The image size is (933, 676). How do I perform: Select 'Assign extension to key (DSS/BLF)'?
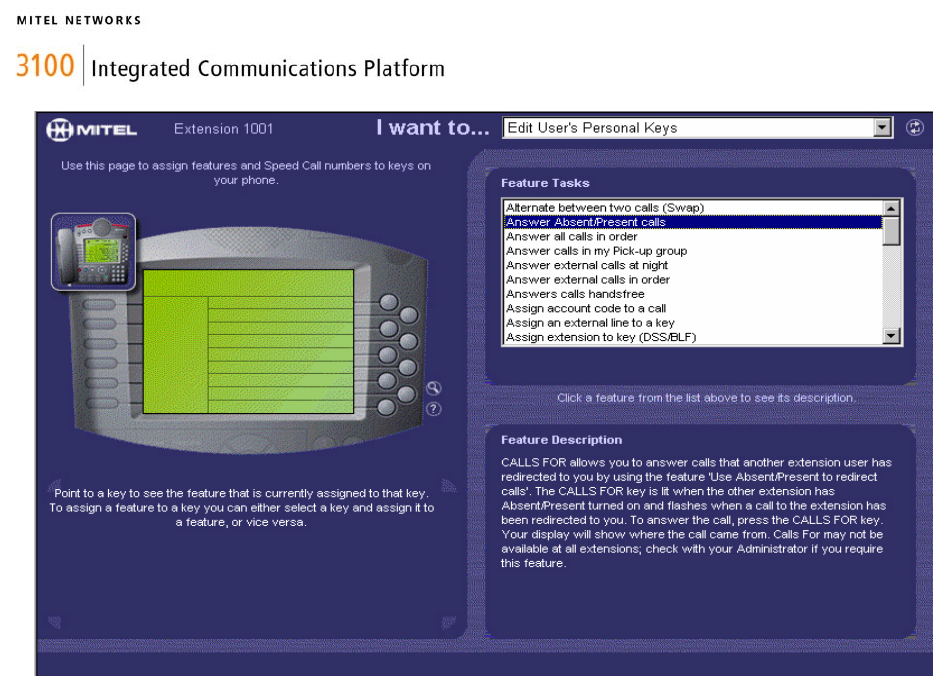click(693, 337)
